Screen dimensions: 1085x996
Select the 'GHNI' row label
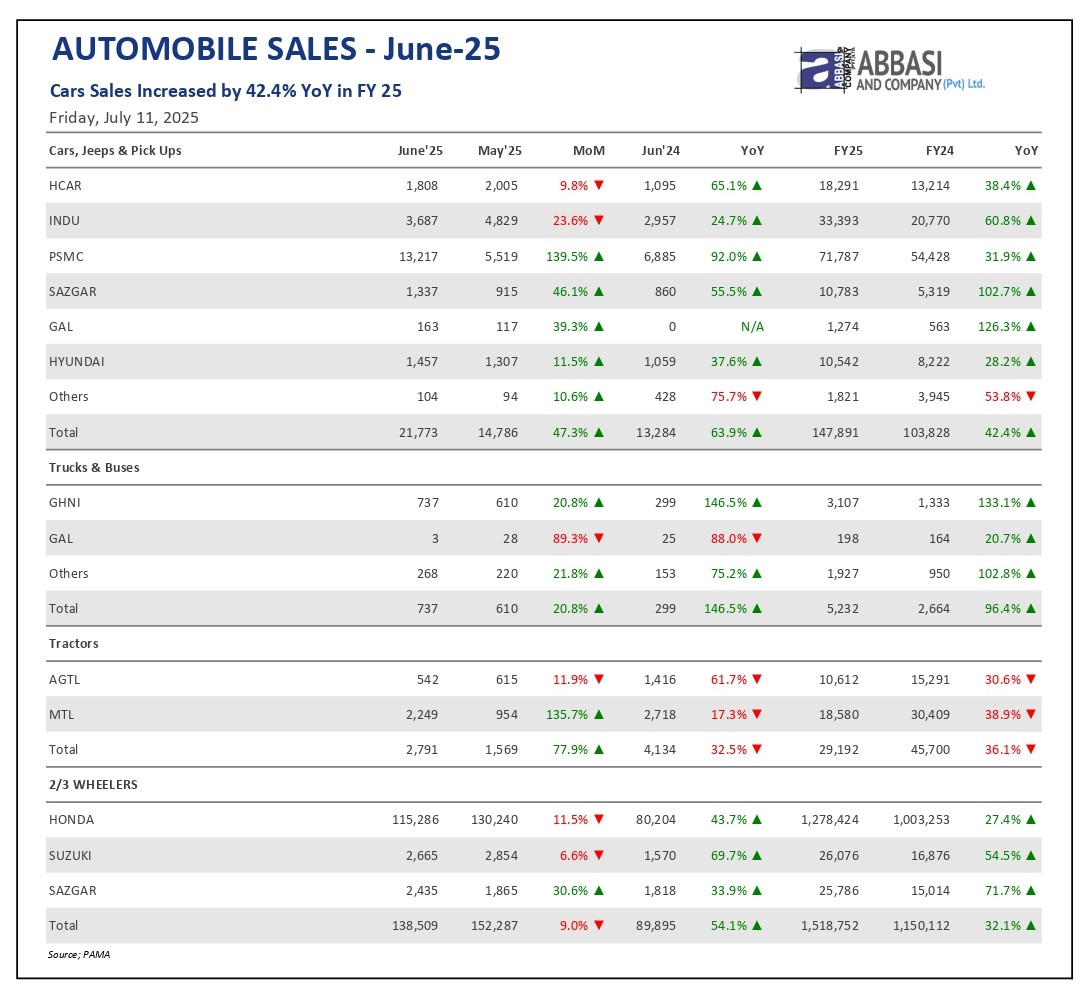pos(64,502)
